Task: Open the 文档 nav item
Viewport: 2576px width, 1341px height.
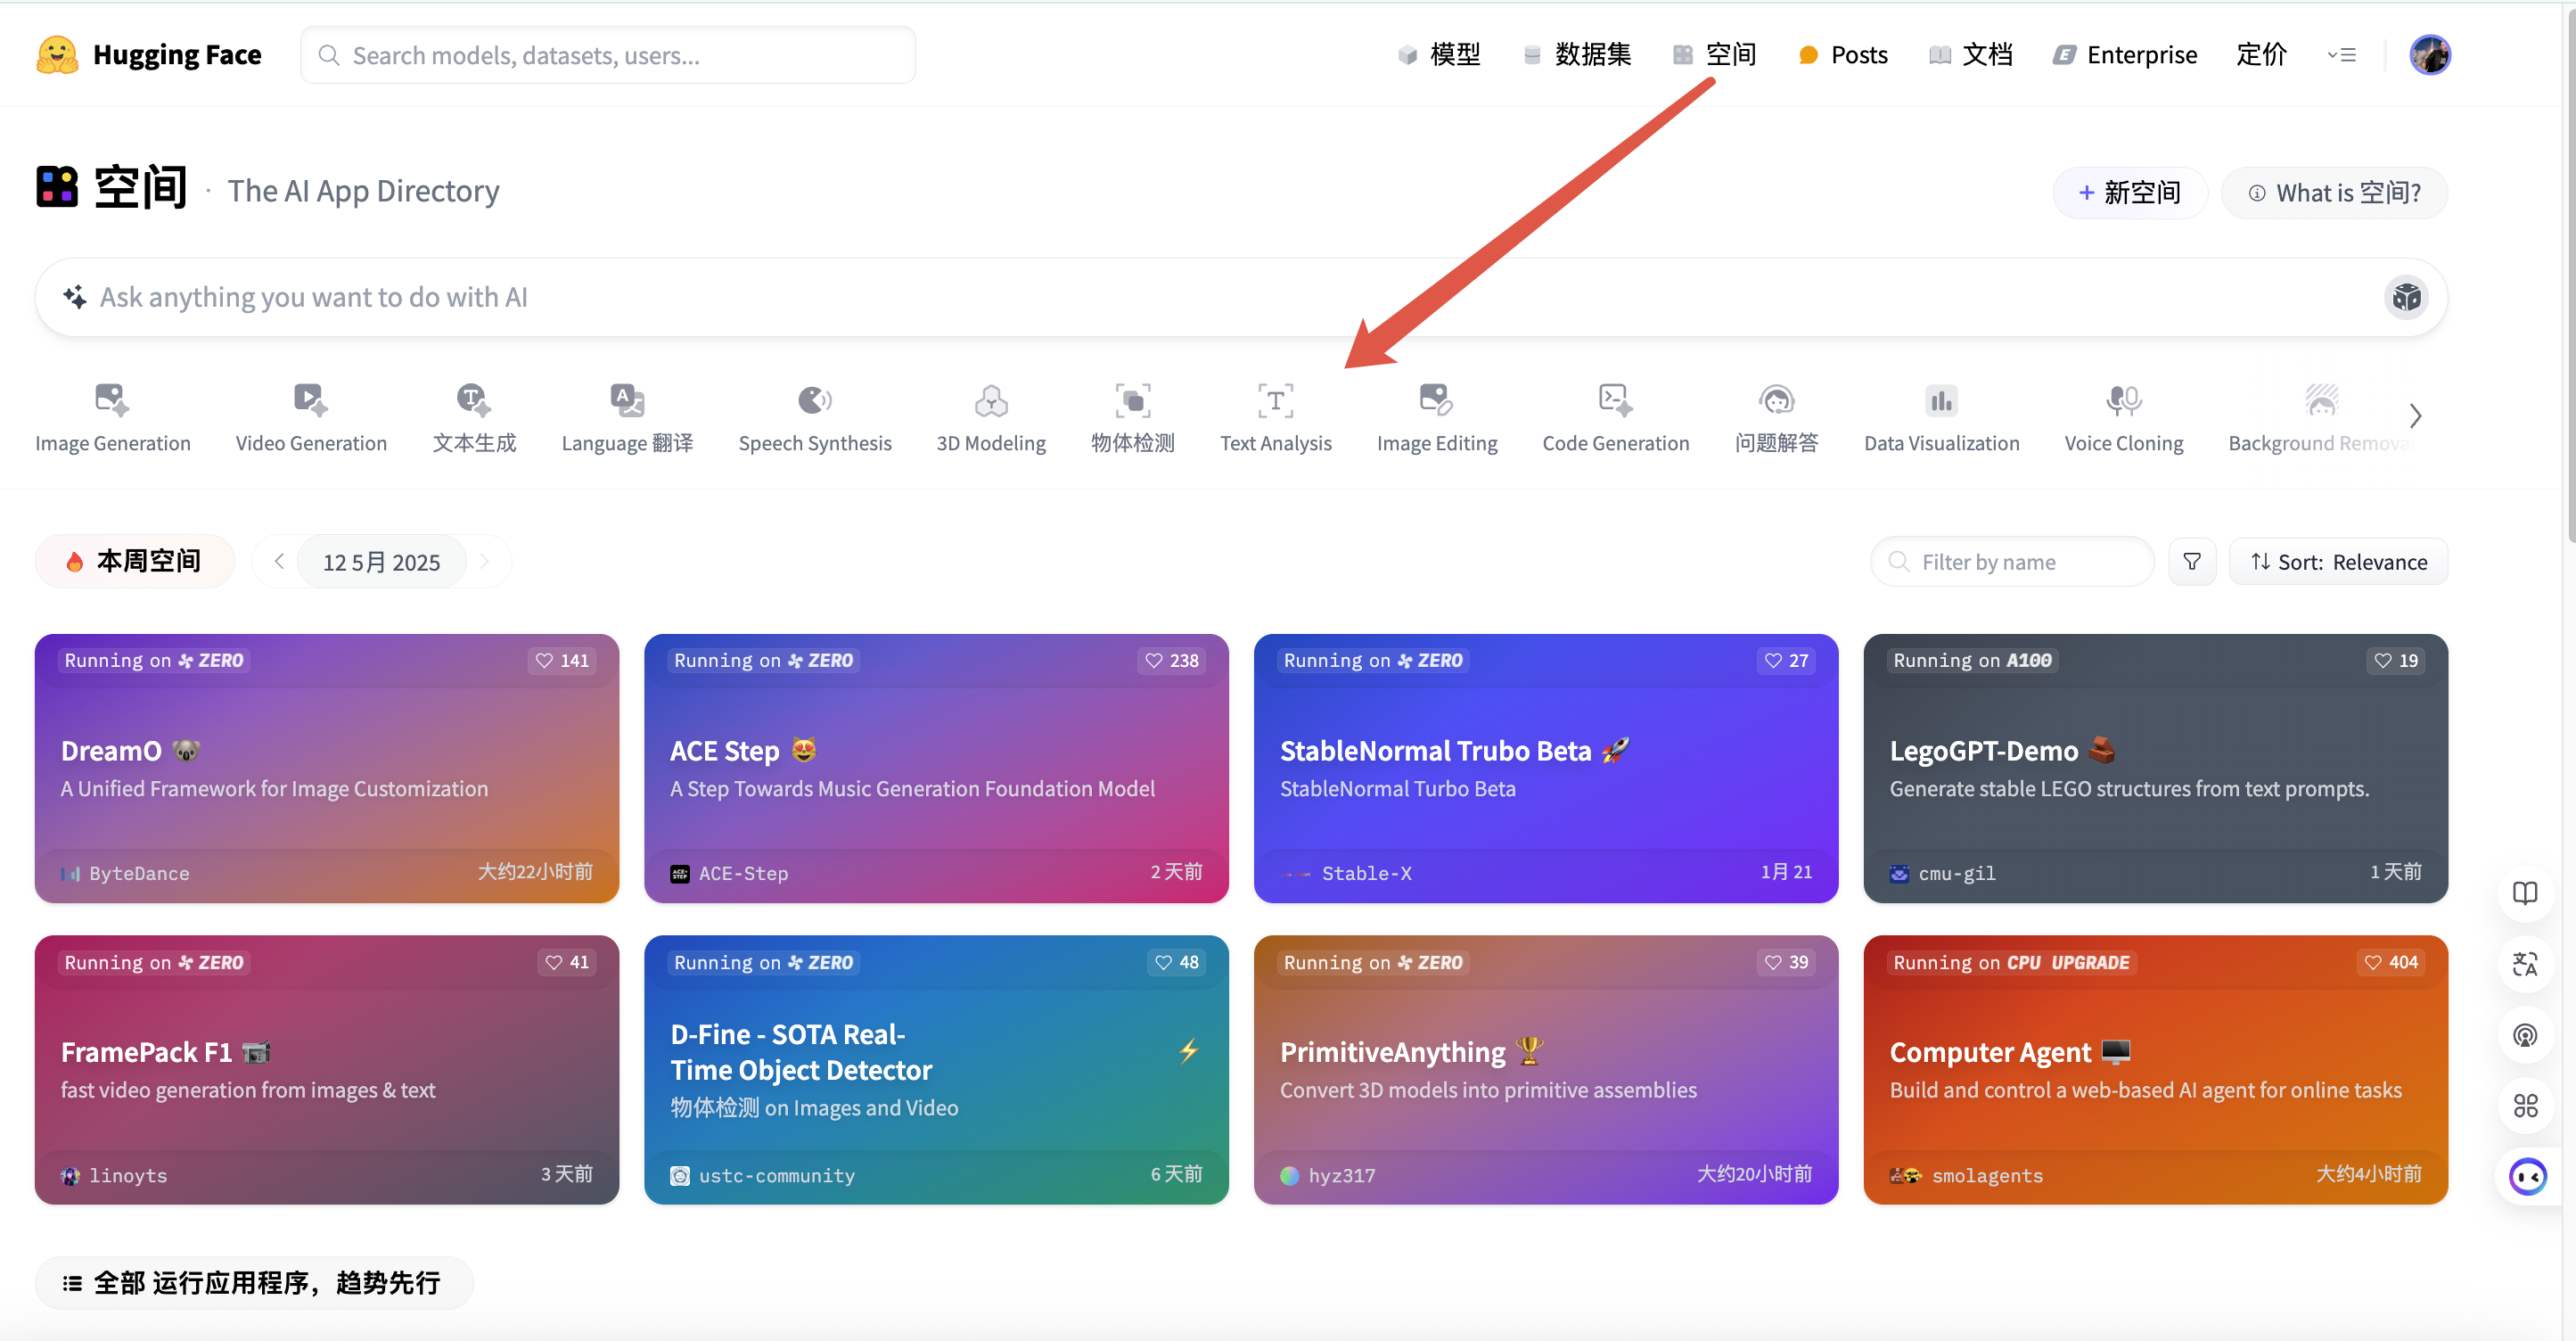Action: point(1971,55)
